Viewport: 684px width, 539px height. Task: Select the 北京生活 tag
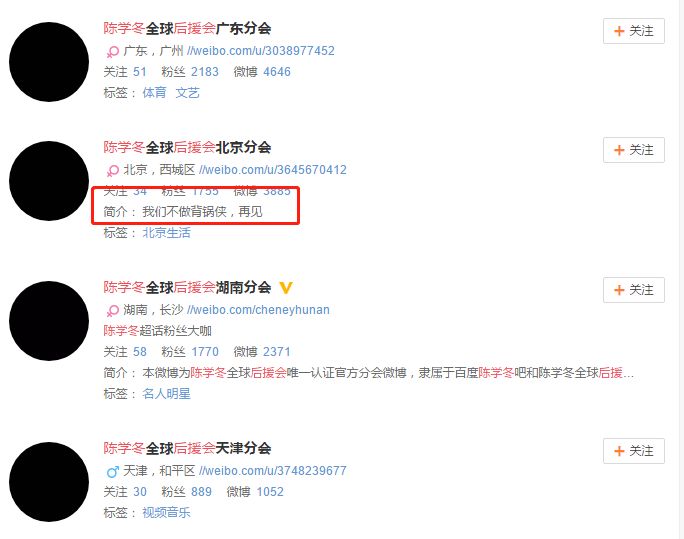coord(167,233)
